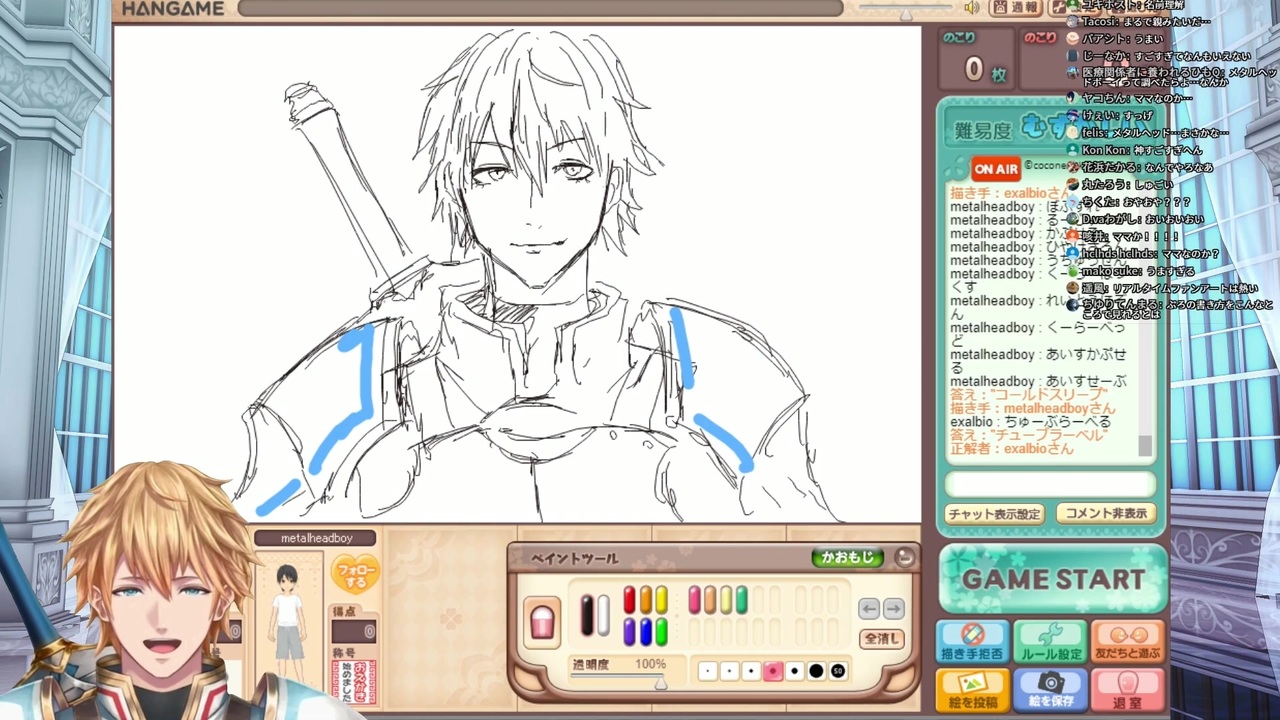Click the Tacosi comment in stream chat
This screenshot has height=720, width=1280.
pyautogui.click(x=1138, y=21)
